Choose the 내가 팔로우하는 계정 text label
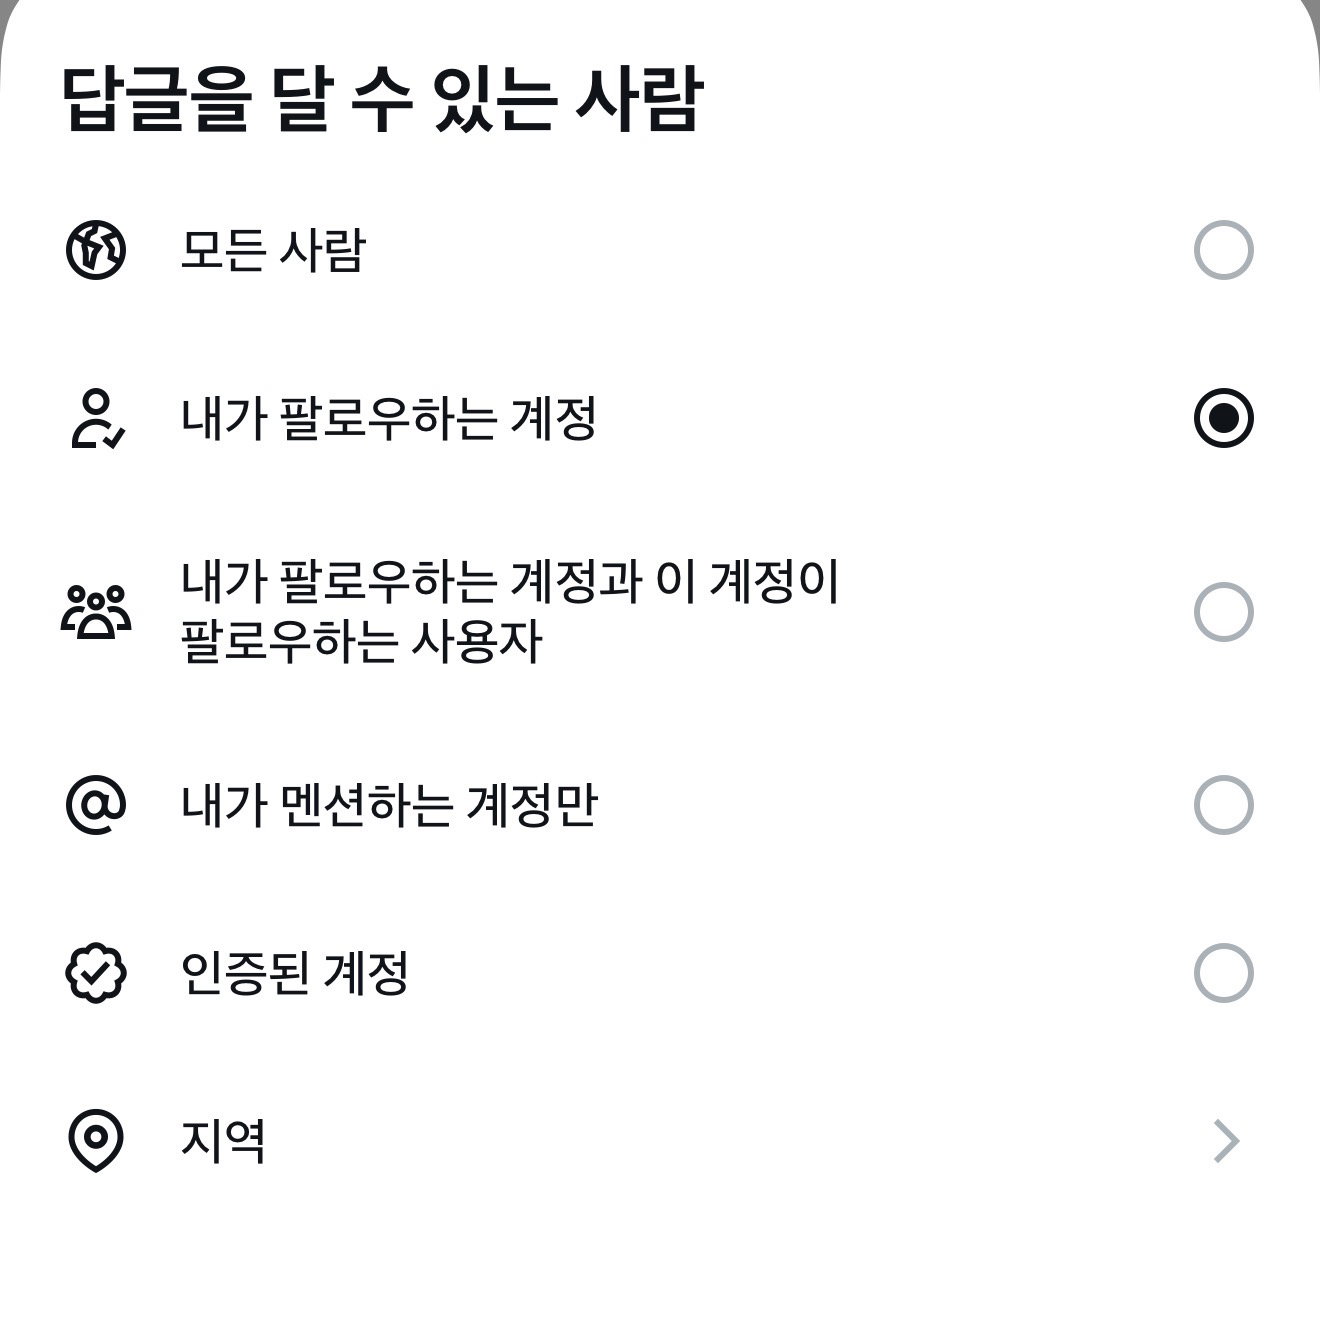Screen dimensions: 1320x1327 point(389,419)
